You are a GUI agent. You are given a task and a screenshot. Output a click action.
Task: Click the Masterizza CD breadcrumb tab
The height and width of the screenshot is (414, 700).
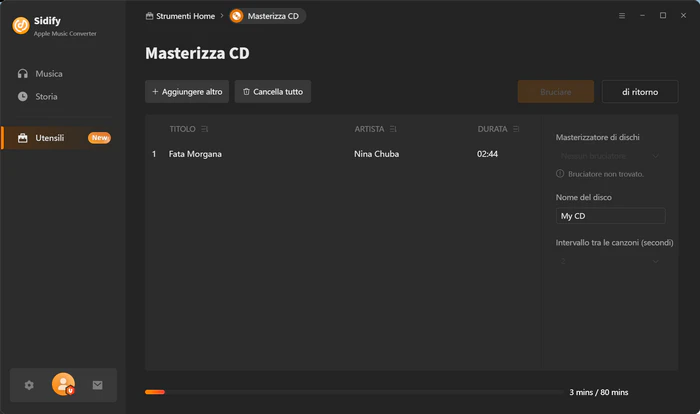(x=267, y=16)
